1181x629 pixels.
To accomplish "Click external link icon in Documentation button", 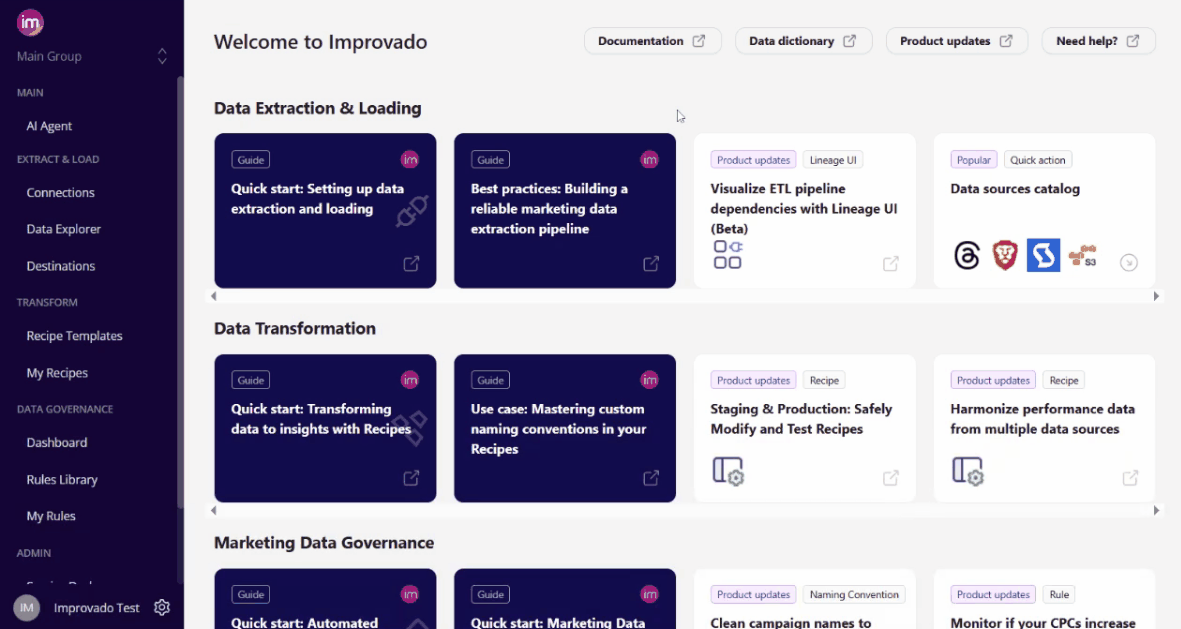I will click(x=699, y=41).
